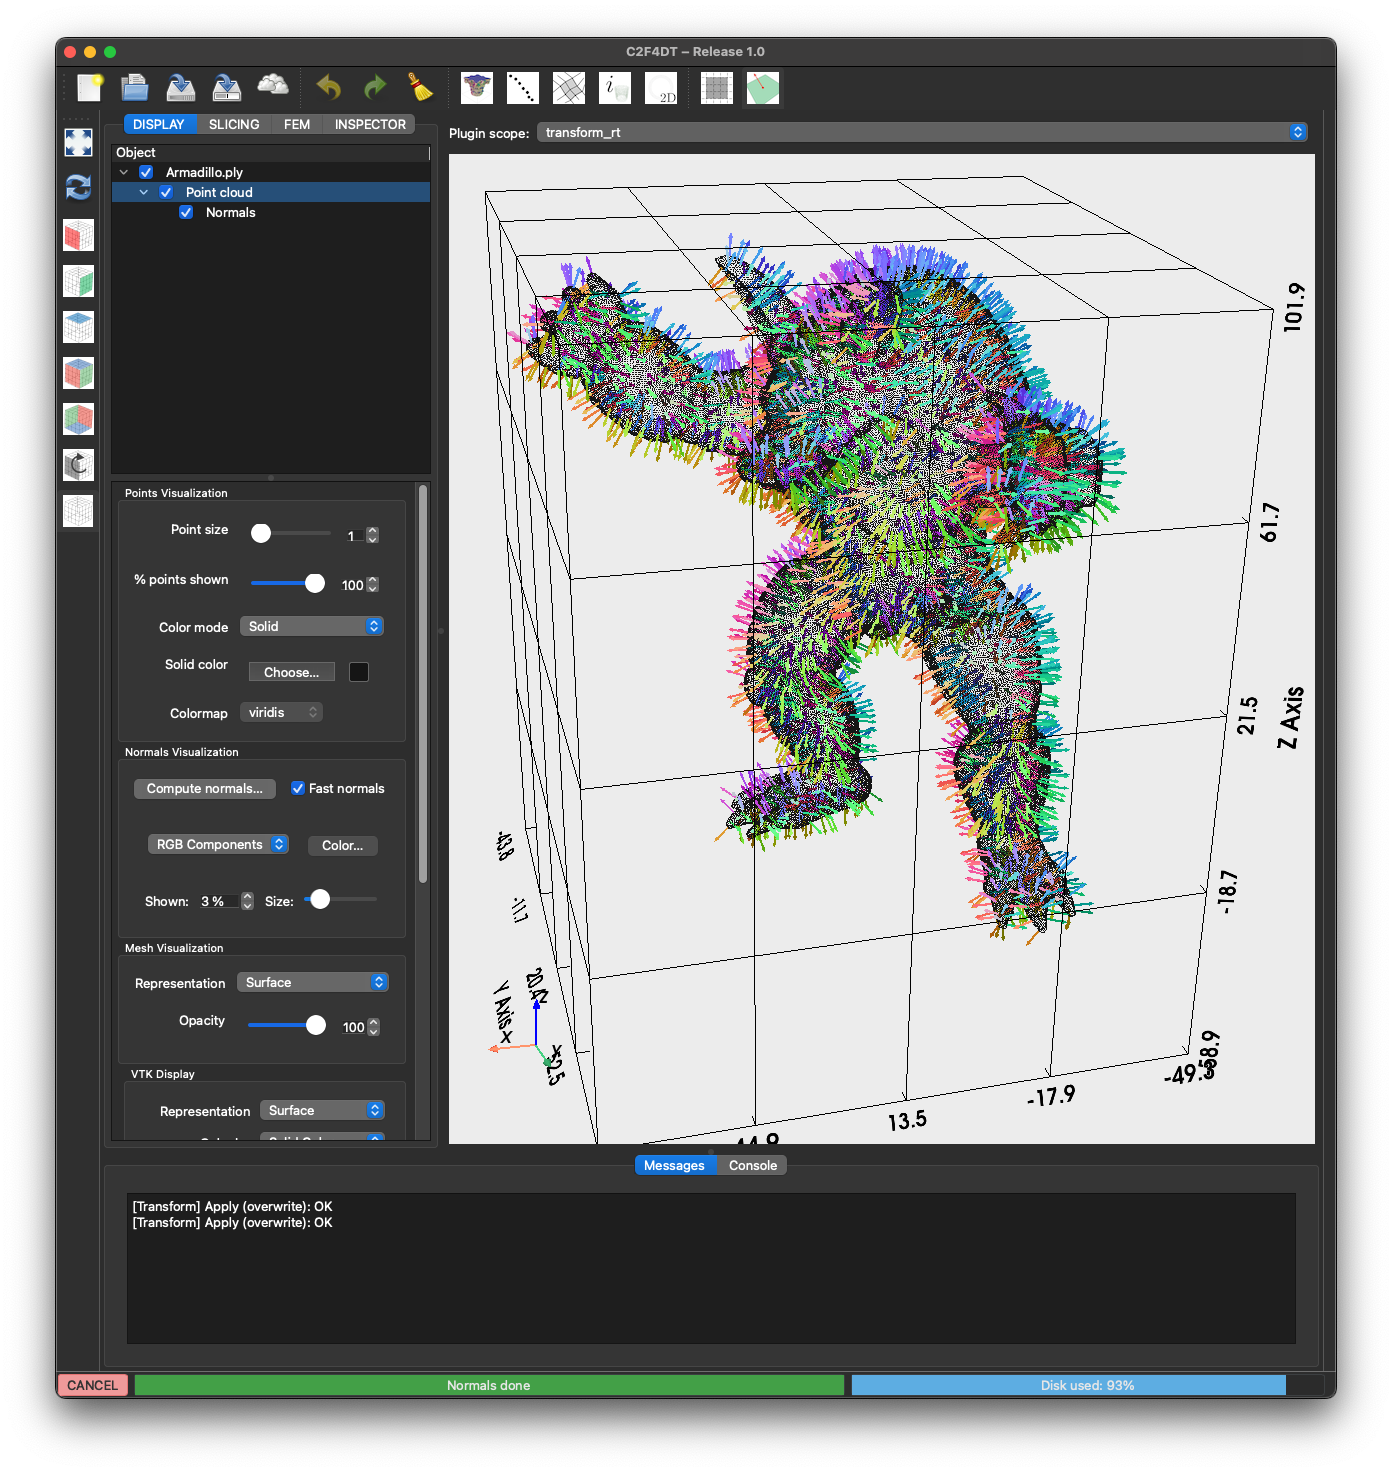The image size is (1392, 1472).
Task: Switch to the SLICING tab
Action: tap(234, 124)
